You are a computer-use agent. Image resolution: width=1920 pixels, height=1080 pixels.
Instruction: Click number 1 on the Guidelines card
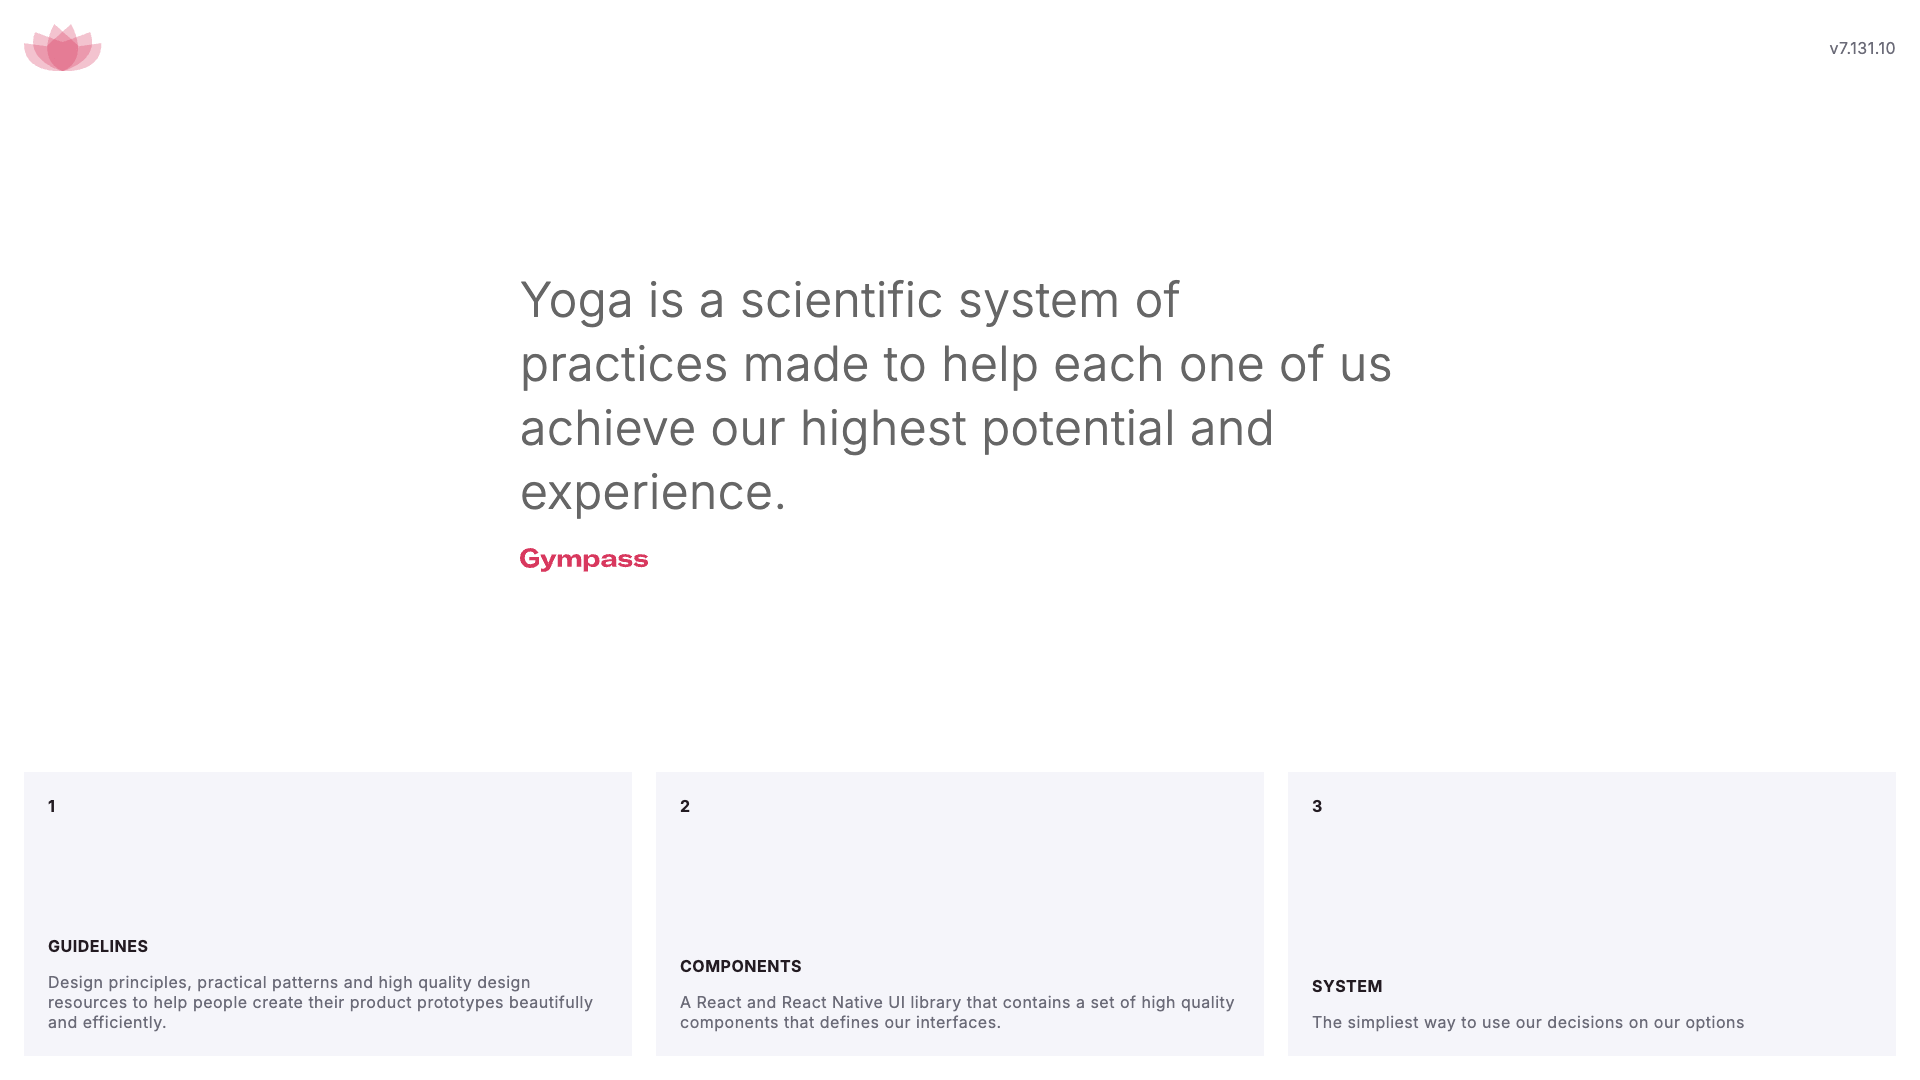(52, 806)
